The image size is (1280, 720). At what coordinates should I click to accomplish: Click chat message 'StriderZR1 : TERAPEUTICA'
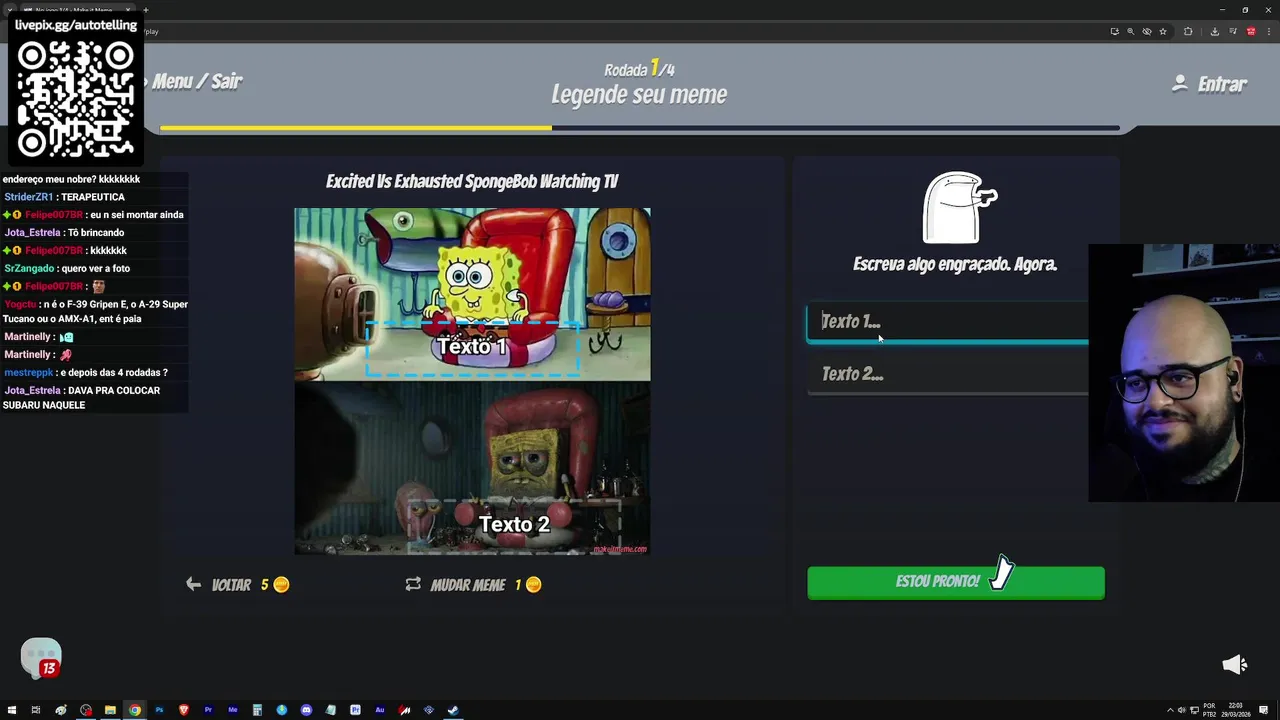tap(64, 197)
